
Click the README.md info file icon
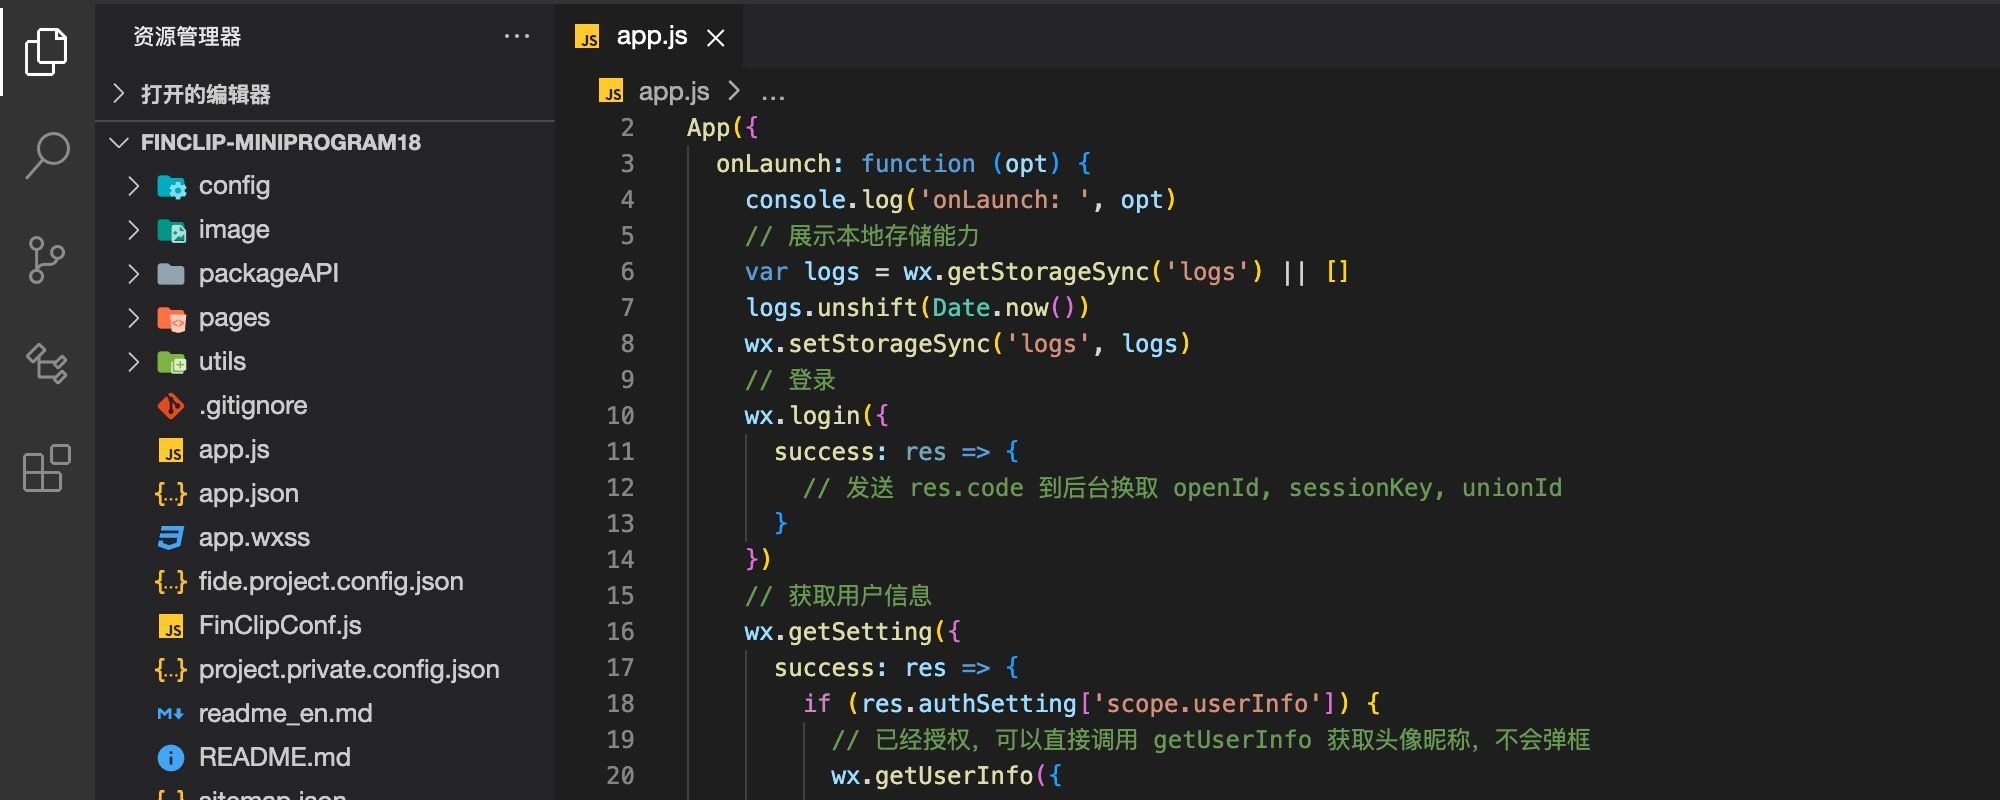tap(171, 758)
